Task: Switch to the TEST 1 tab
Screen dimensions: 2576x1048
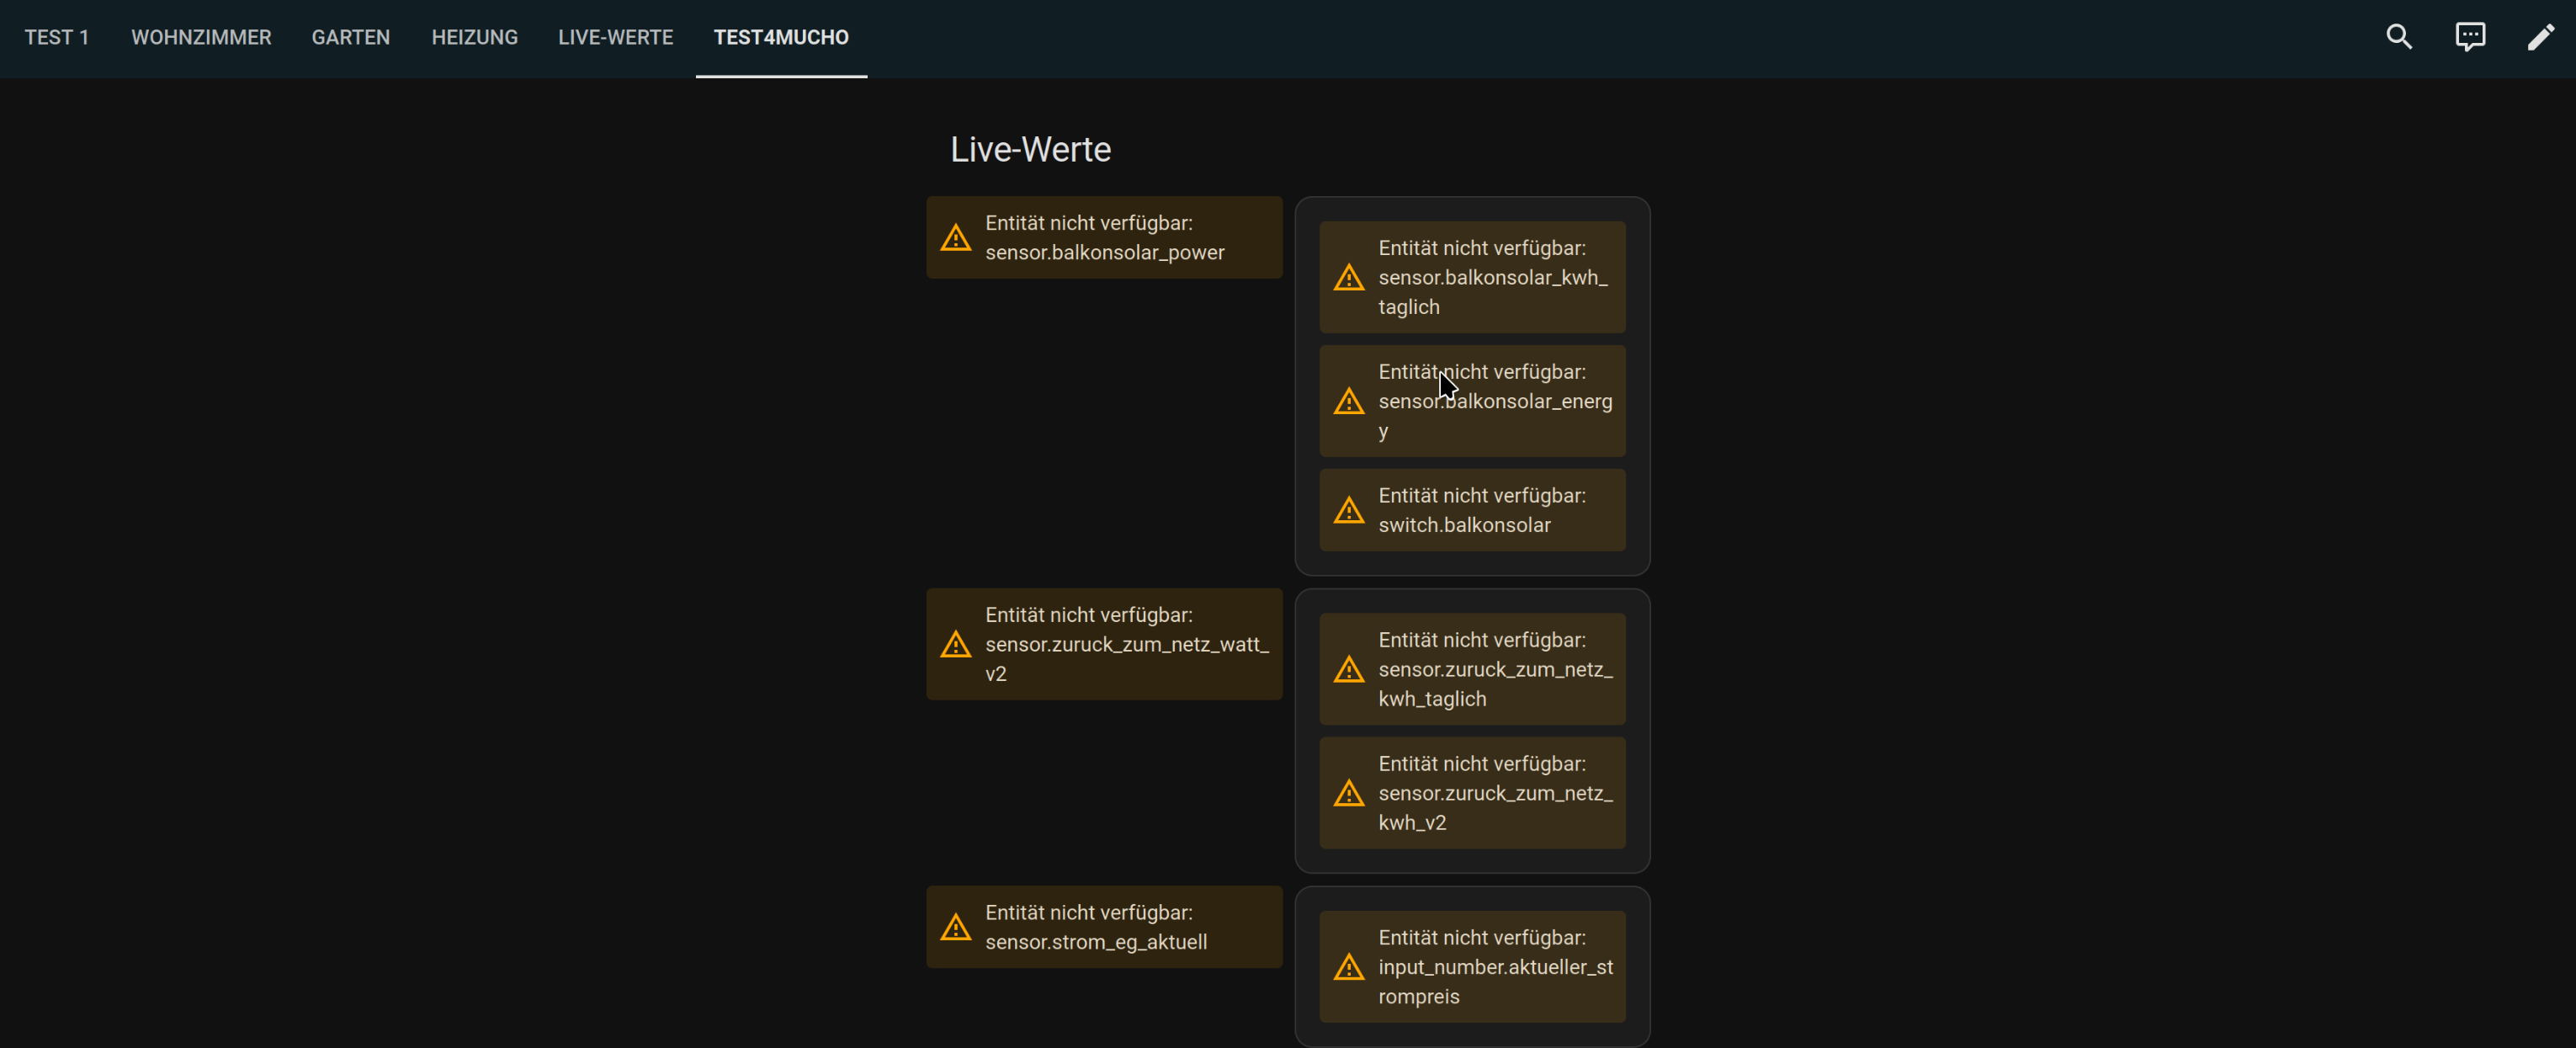Action: click(x=57, y=38)
